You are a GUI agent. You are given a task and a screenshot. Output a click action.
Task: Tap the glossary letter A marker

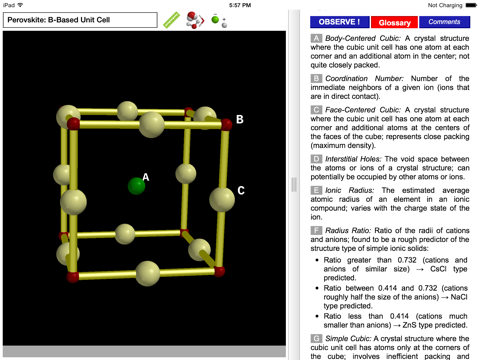tap(316, 38)
